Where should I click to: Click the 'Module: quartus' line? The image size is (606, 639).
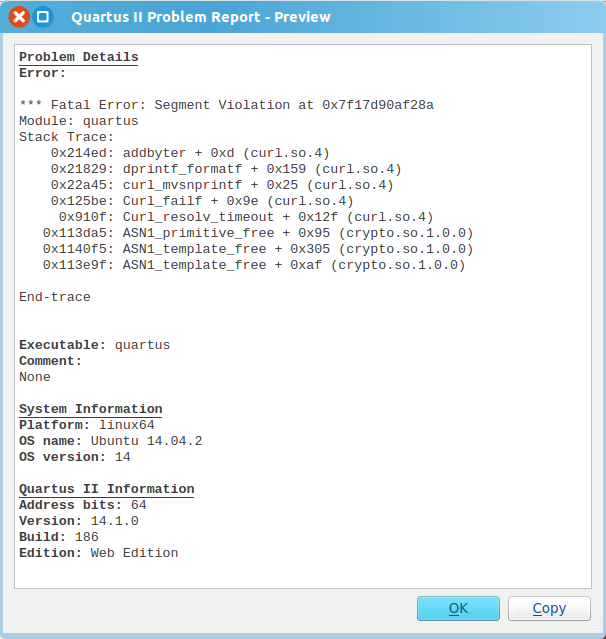click(x=79, y=121)
